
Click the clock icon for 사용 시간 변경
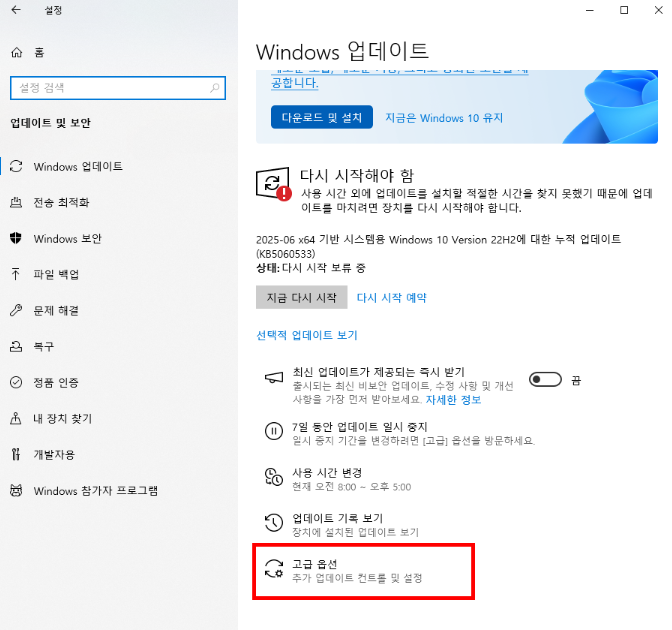coord(274,477)
